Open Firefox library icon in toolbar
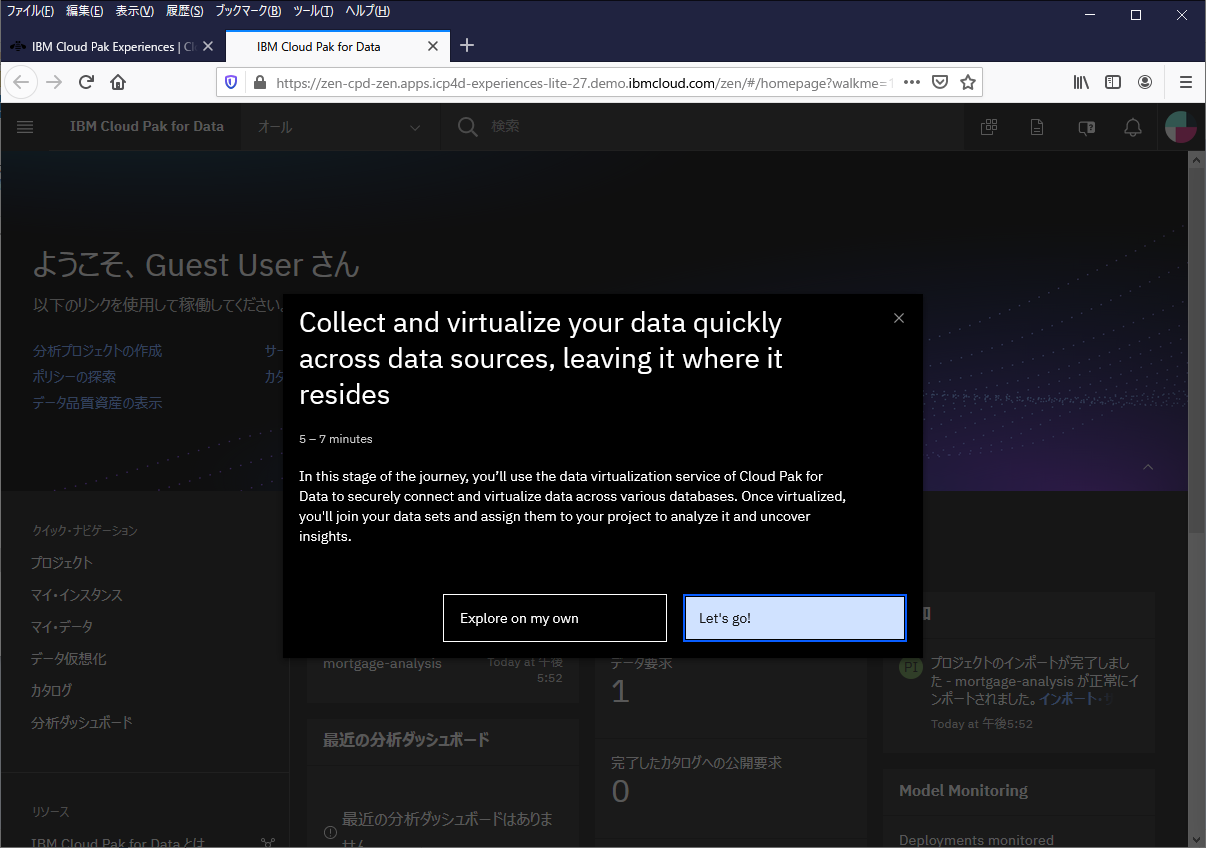The height and width of the screenshot is (848, 1206). point(1081,82)
